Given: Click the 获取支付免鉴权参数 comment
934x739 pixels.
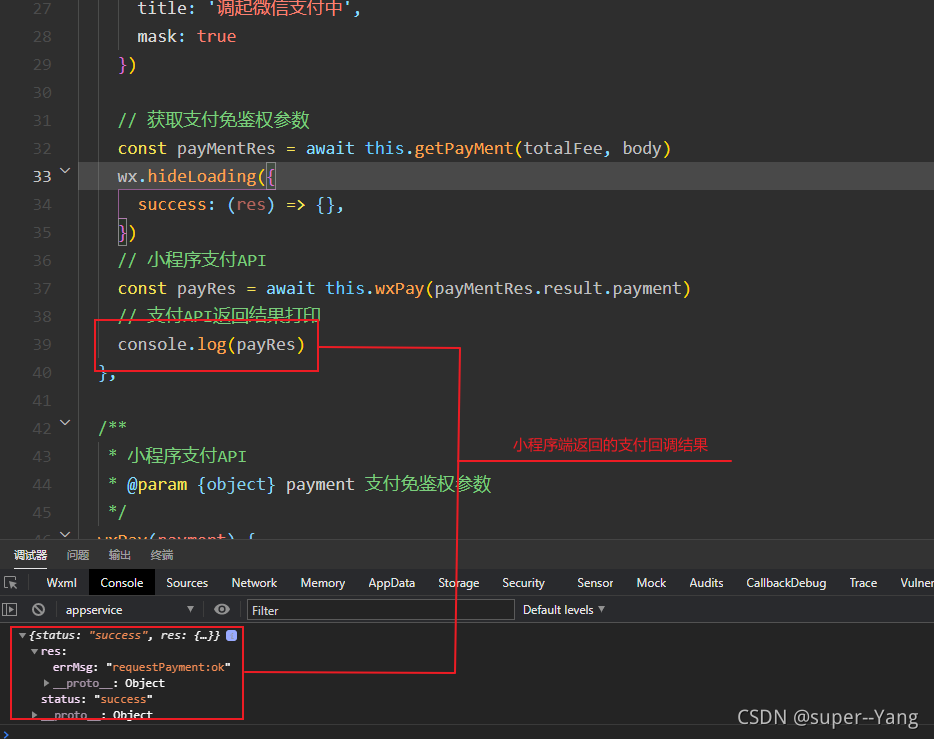Looking at the screenshot, I should tap(214, 120).
